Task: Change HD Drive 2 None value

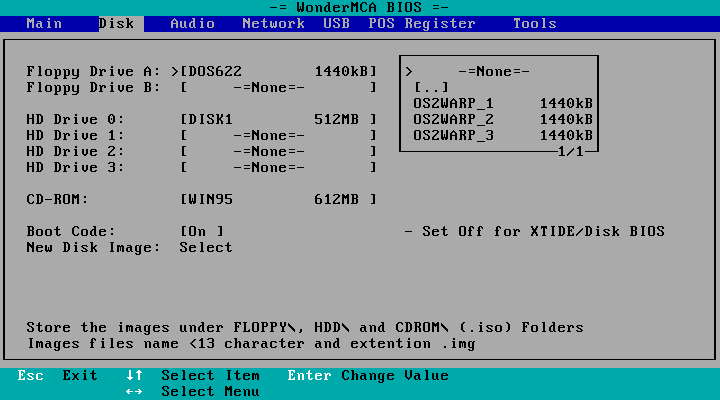Action: [279, 152]
